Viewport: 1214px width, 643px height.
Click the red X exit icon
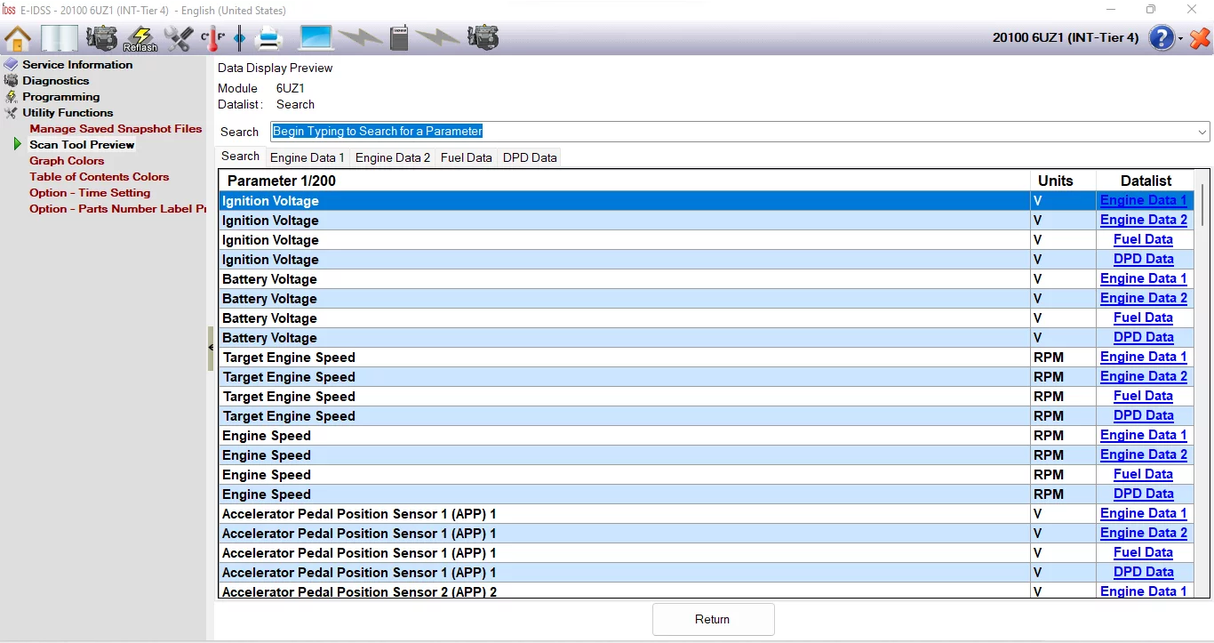tap(1200, 38)
